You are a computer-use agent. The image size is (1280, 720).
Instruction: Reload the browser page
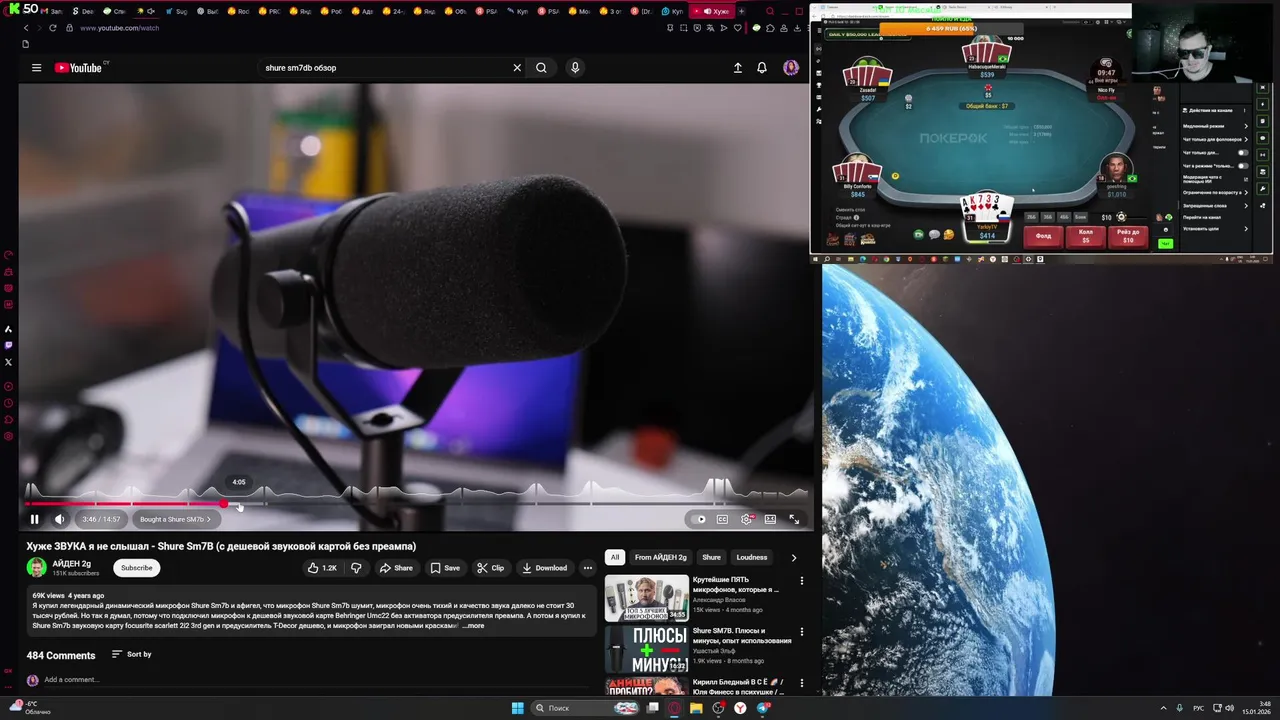53,28
